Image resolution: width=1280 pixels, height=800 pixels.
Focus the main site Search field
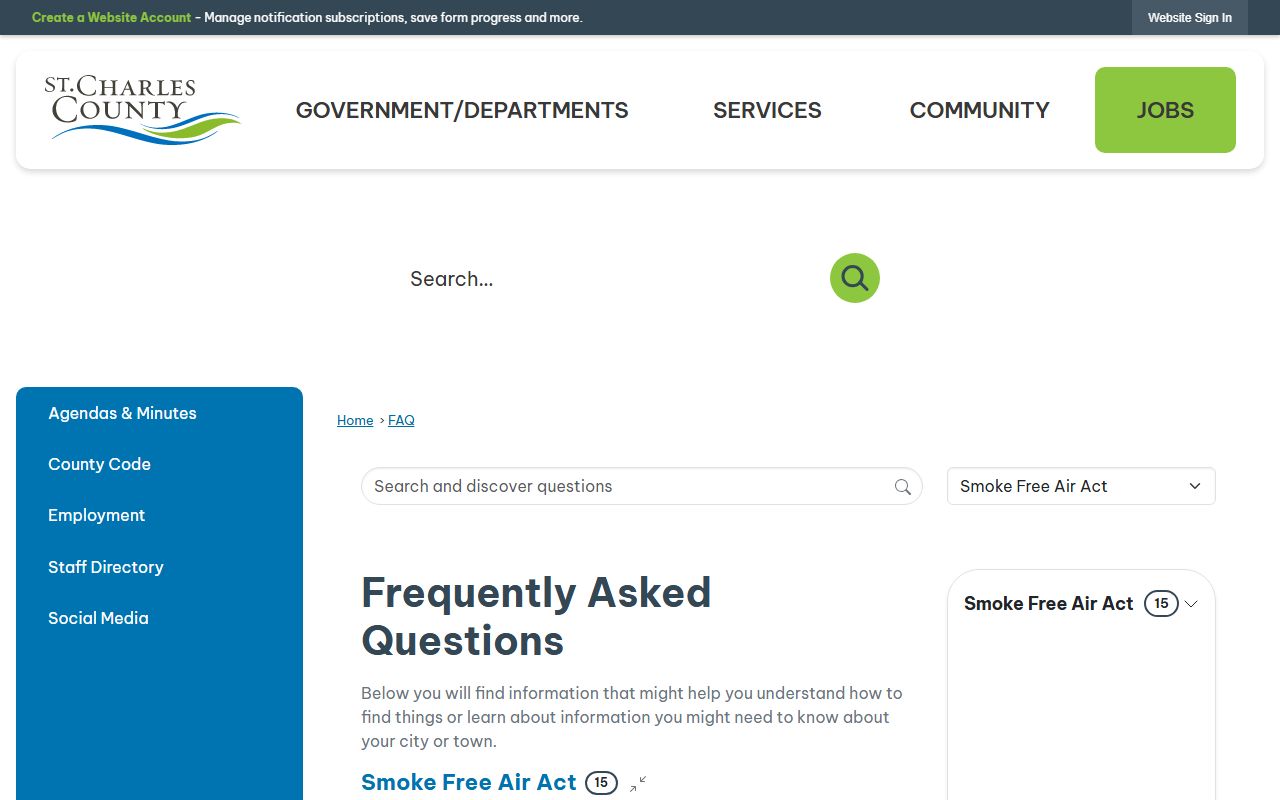point(610,279)
